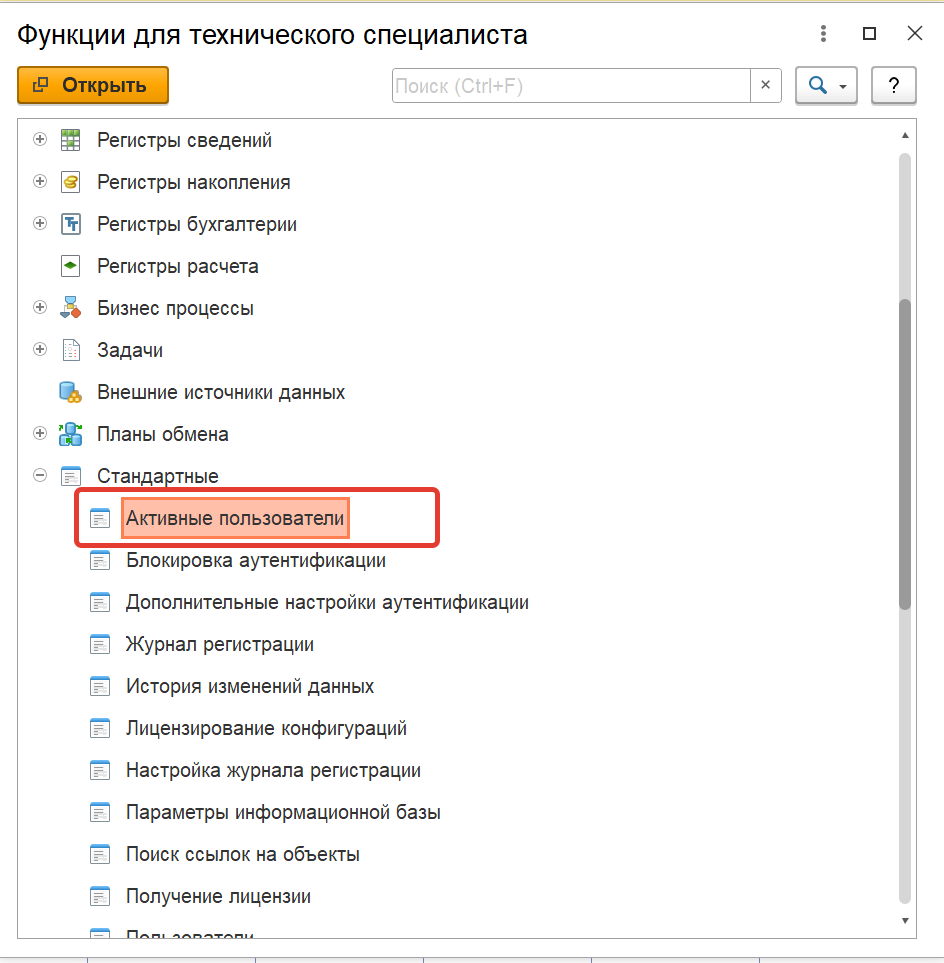Click the Бизнес процессы icon

(x=71, y=308)
